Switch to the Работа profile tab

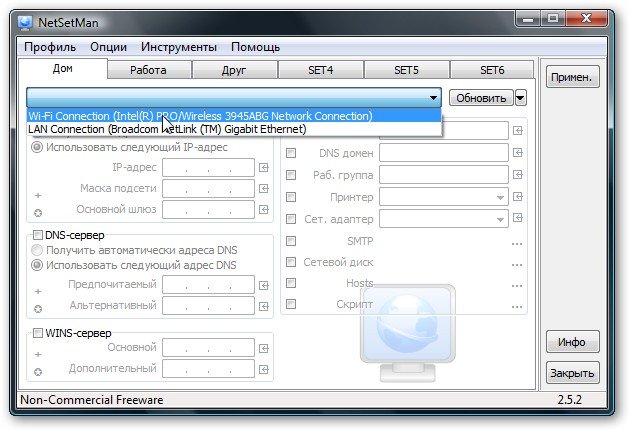(147, 70)
